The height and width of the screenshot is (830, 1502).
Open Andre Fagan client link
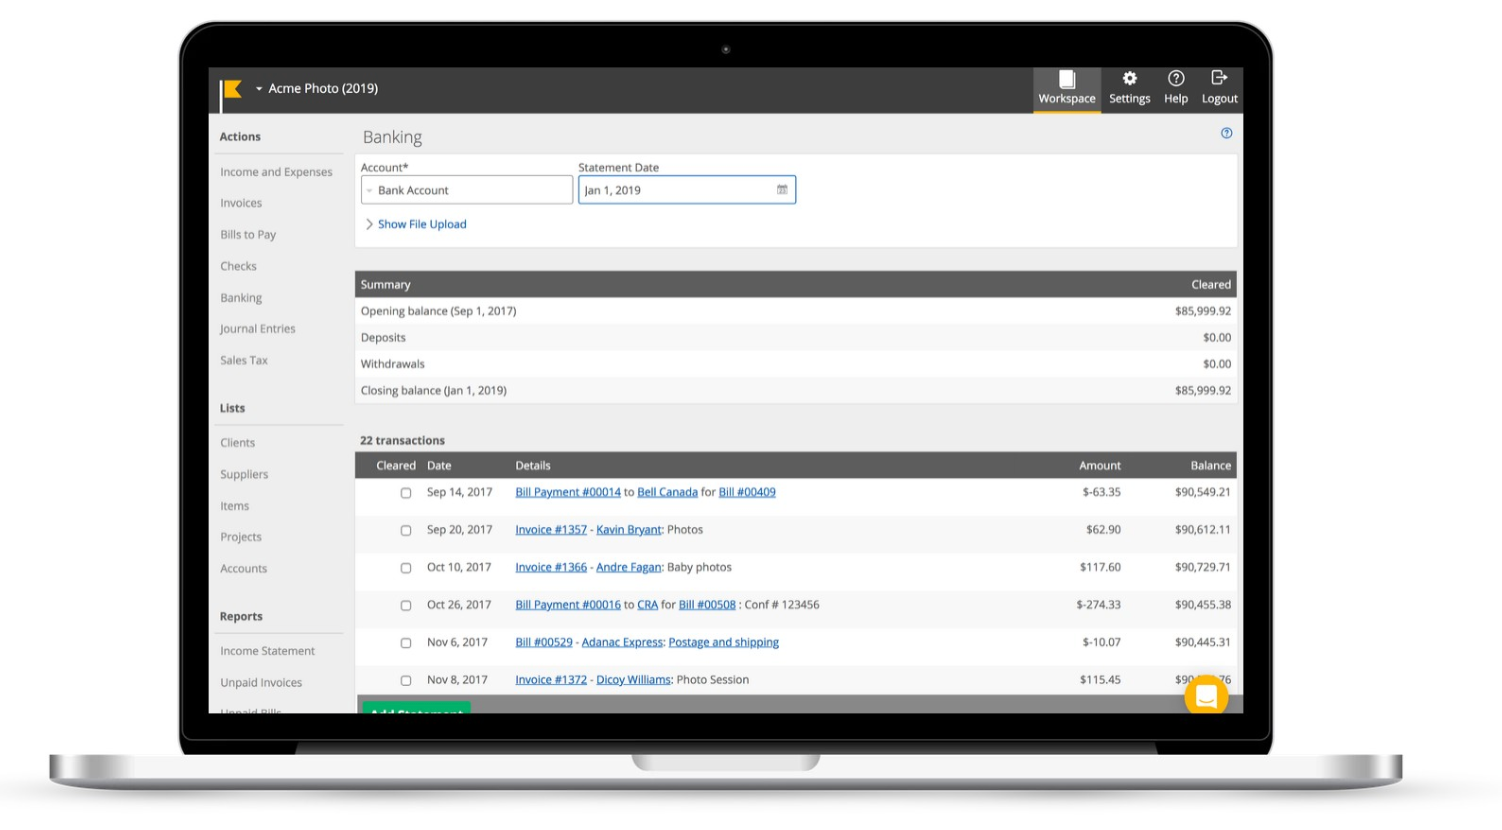click(x=629, y=567)
